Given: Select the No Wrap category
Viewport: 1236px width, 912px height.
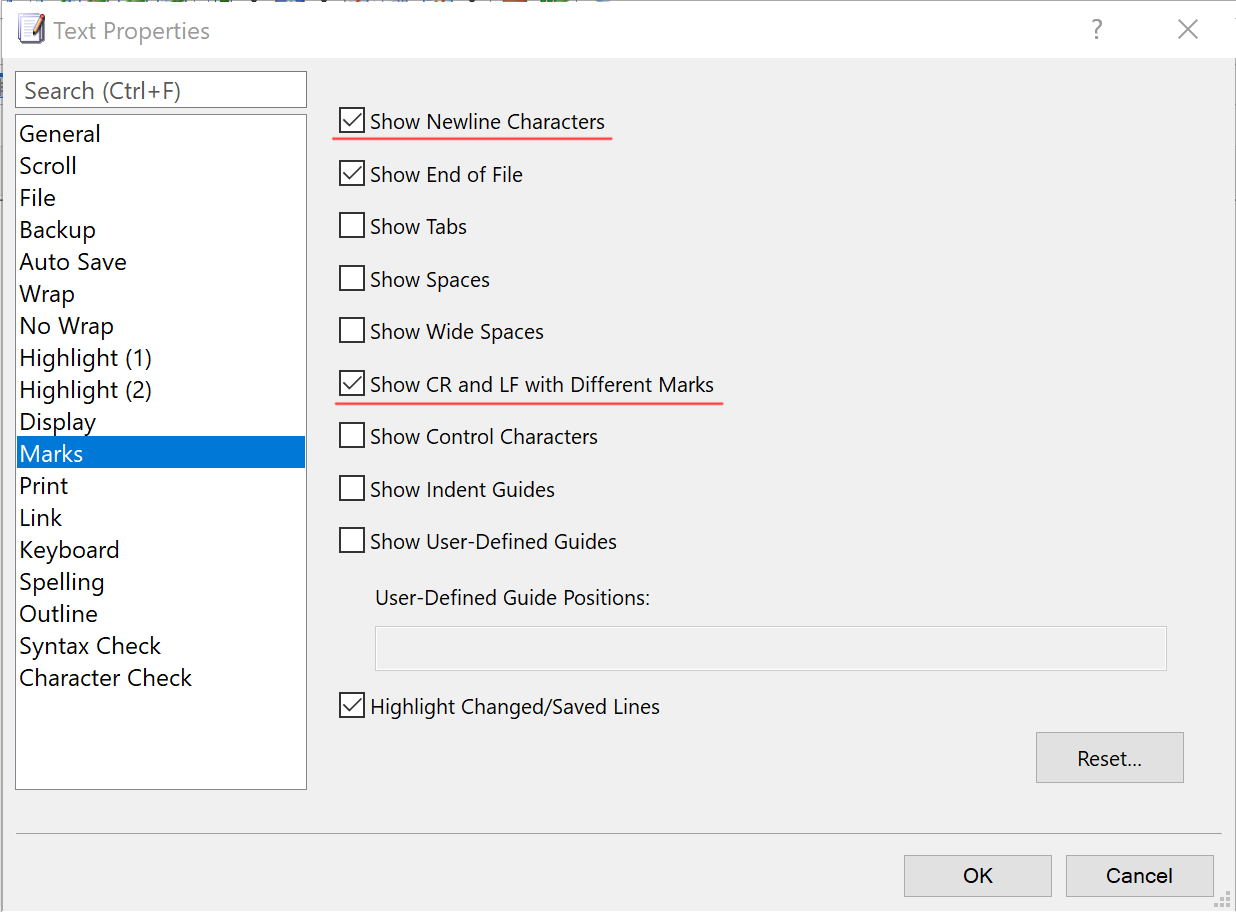Looking at the screenshot, I should (161, 326).
